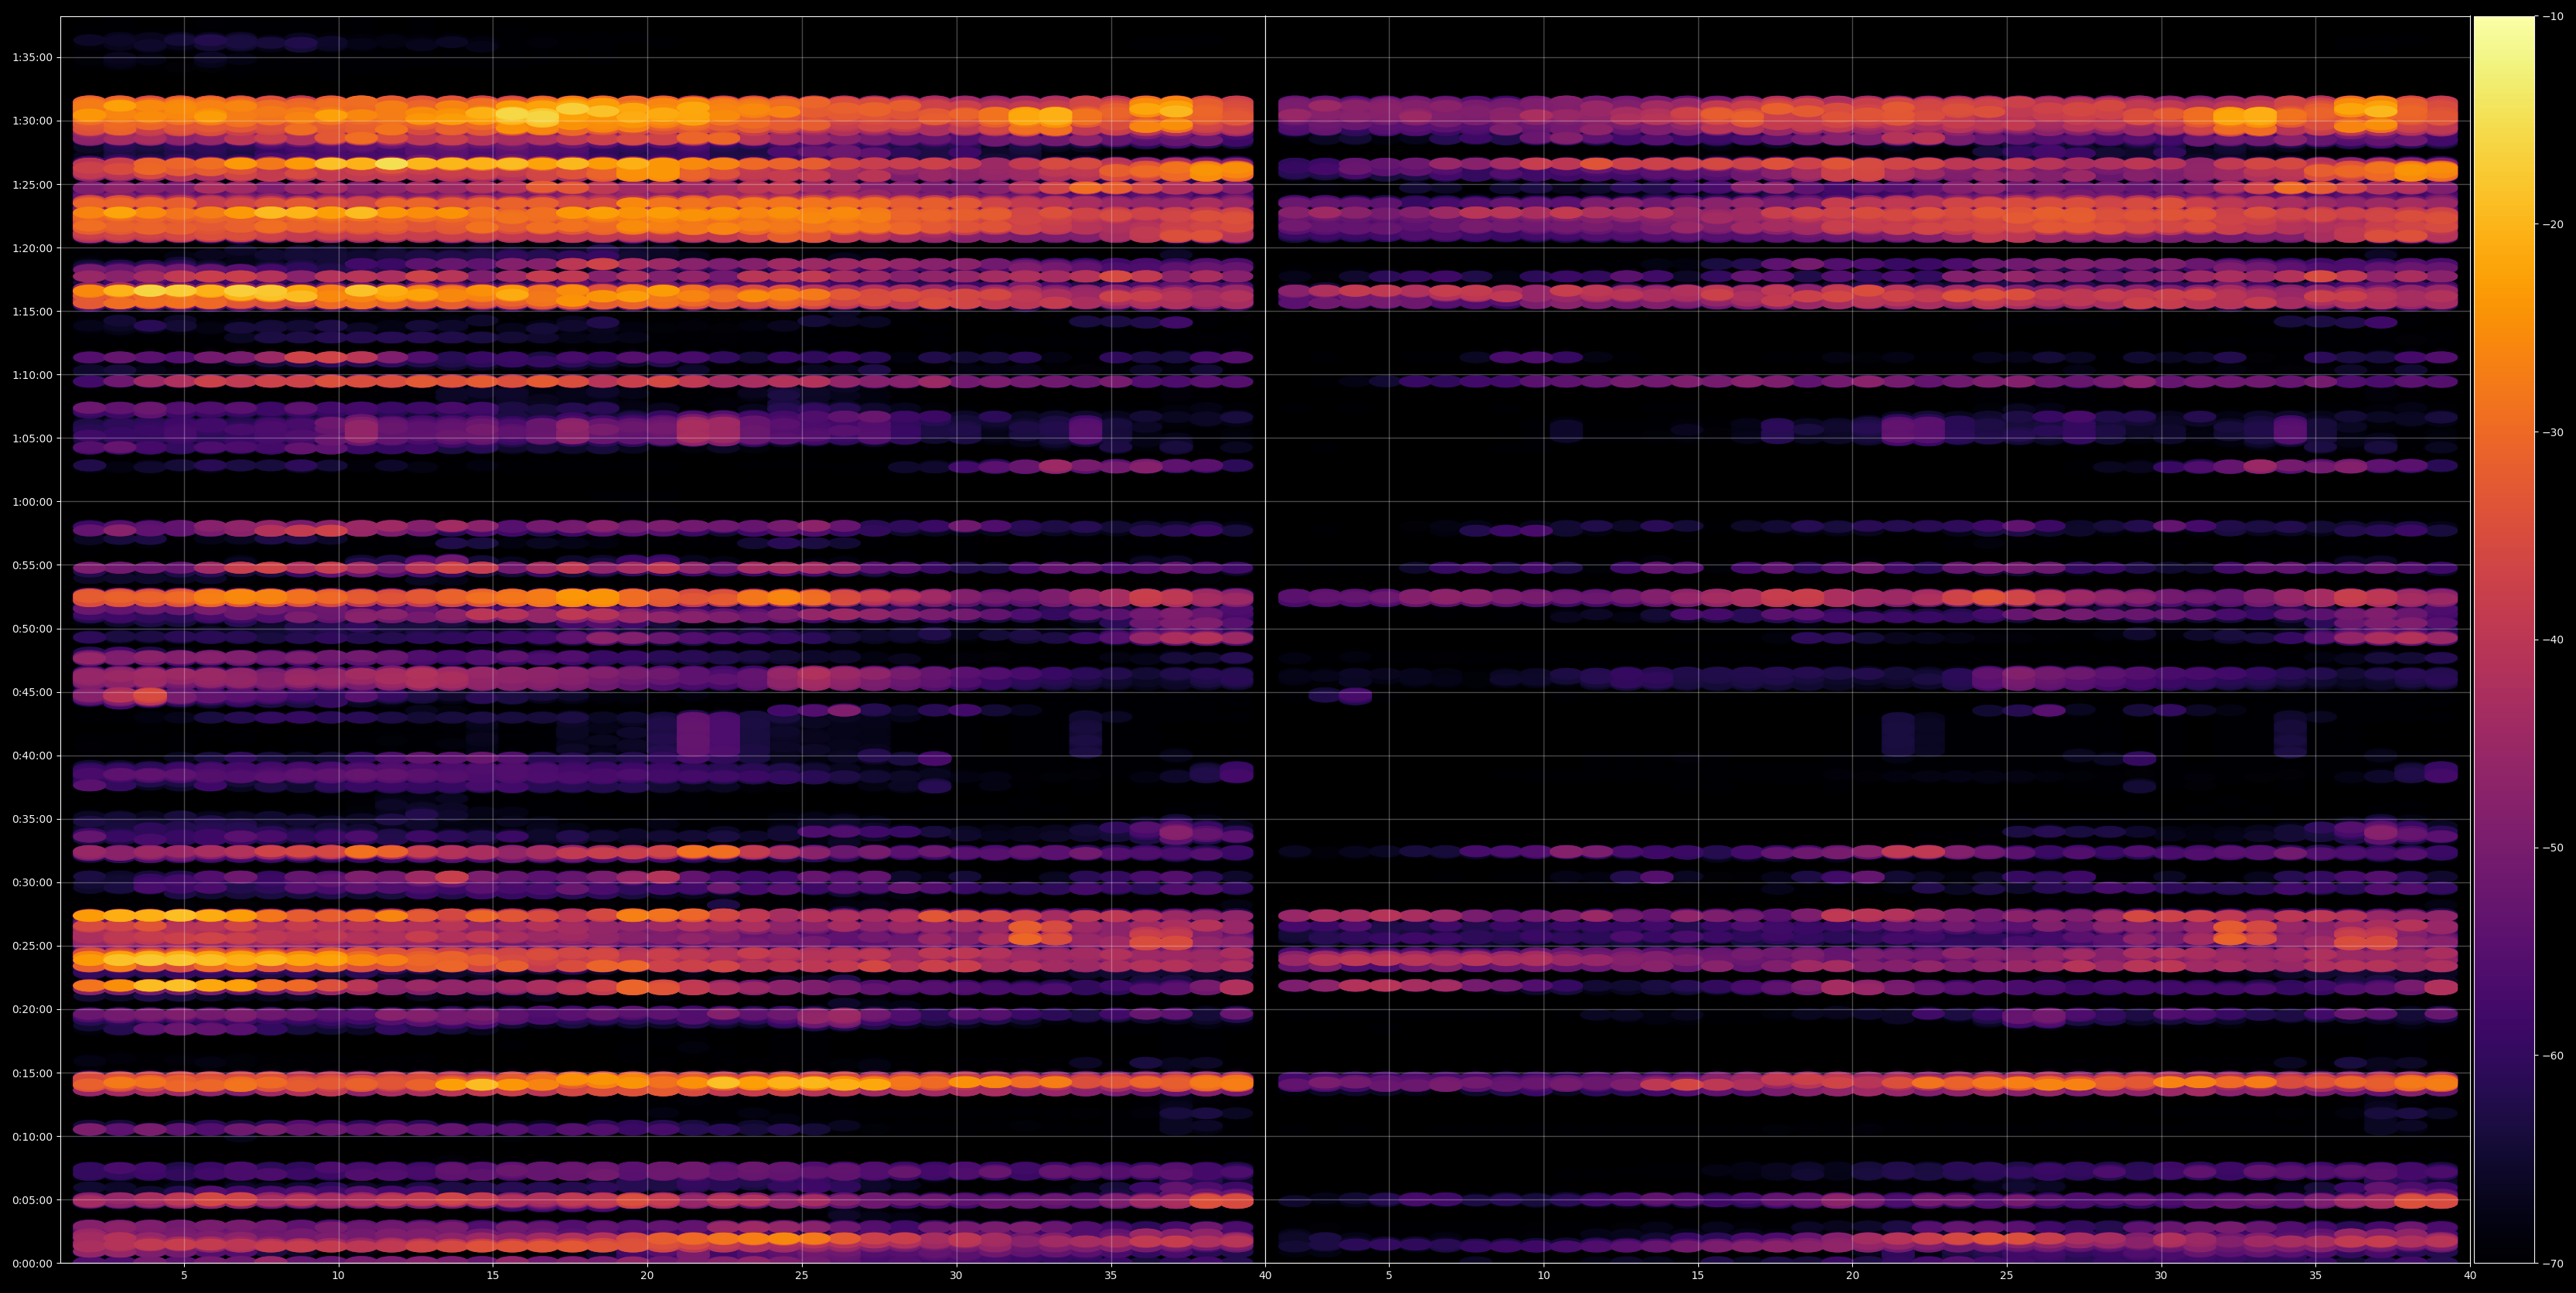Select the 1:30:00 time label
Image resolution: width=2576 pixels, height=1293 pixels.
(32, 120)
